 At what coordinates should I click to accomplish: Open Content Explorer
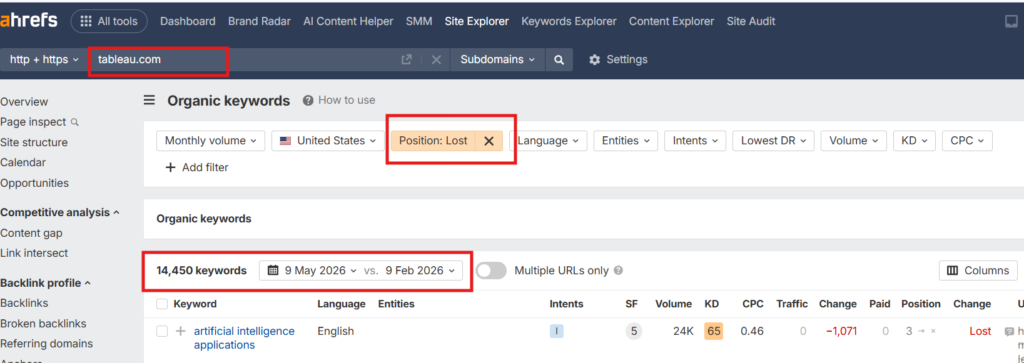[671, 21]
